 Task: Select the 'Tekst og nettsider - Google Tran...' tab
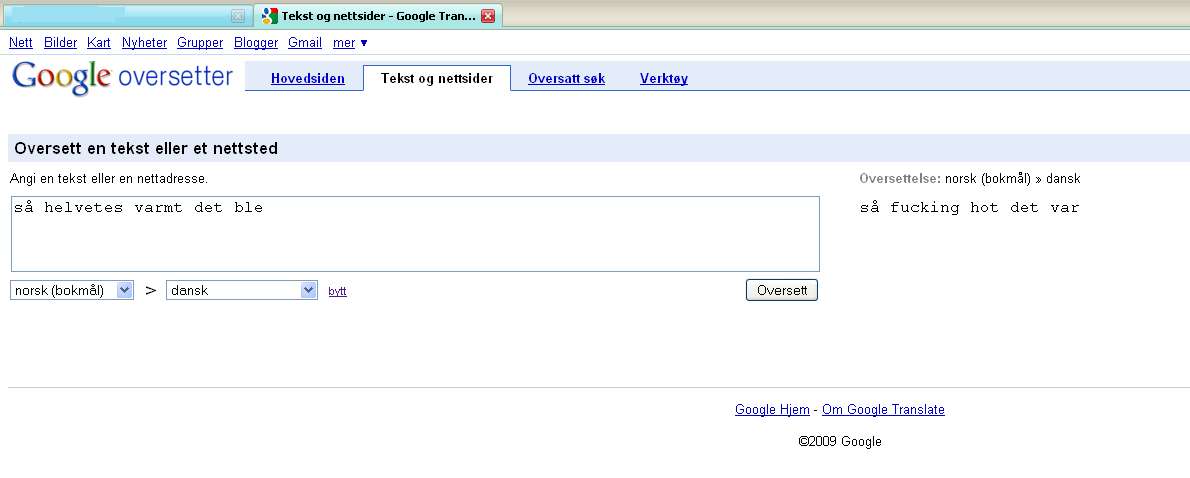click(x=378, y=16)
